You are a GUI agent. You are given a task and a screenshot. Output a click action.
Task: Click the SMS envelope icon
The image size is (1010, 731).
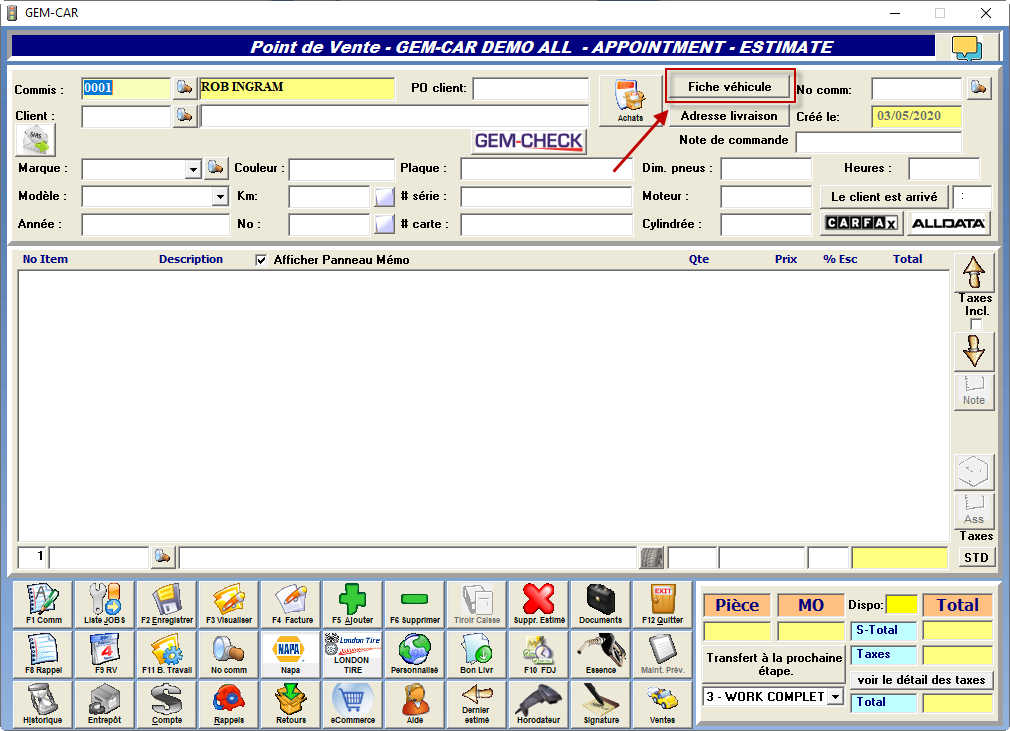tap(35, 140)
